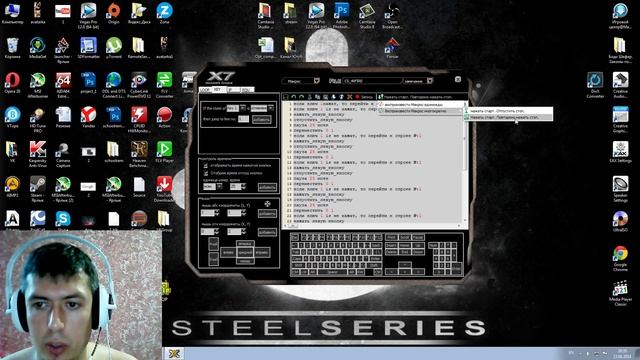Click добавить button in jump-to-line panel
This screenshot has width=640, height=360.
(x=261, y=119)
